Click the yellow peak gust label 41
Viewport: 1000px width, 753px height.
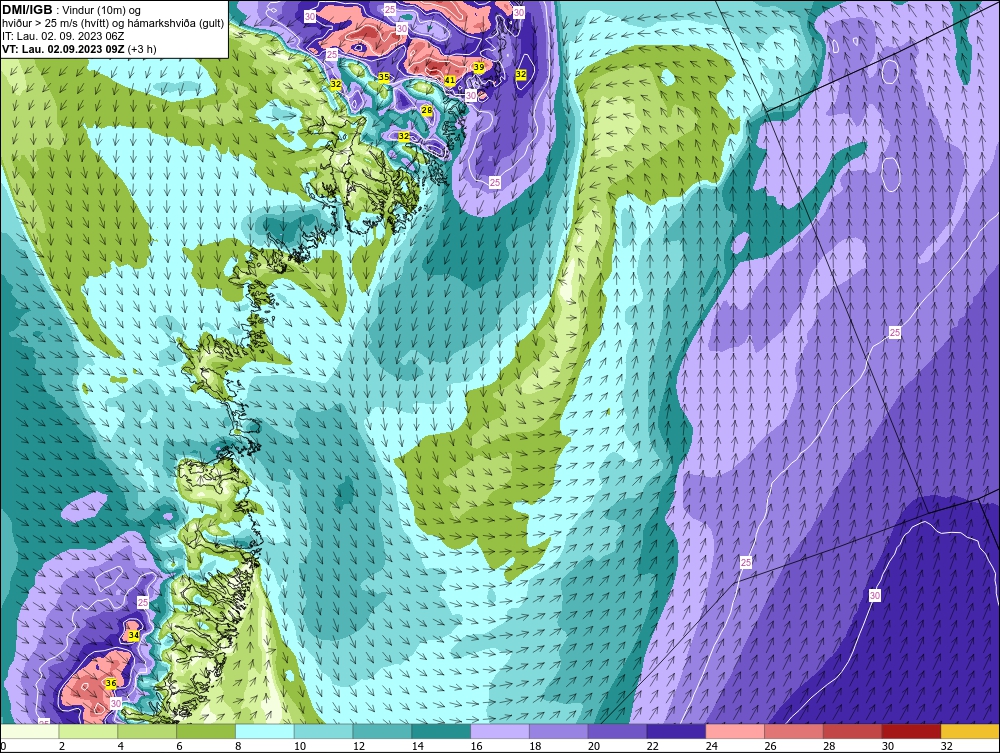[x=450, y=80]
